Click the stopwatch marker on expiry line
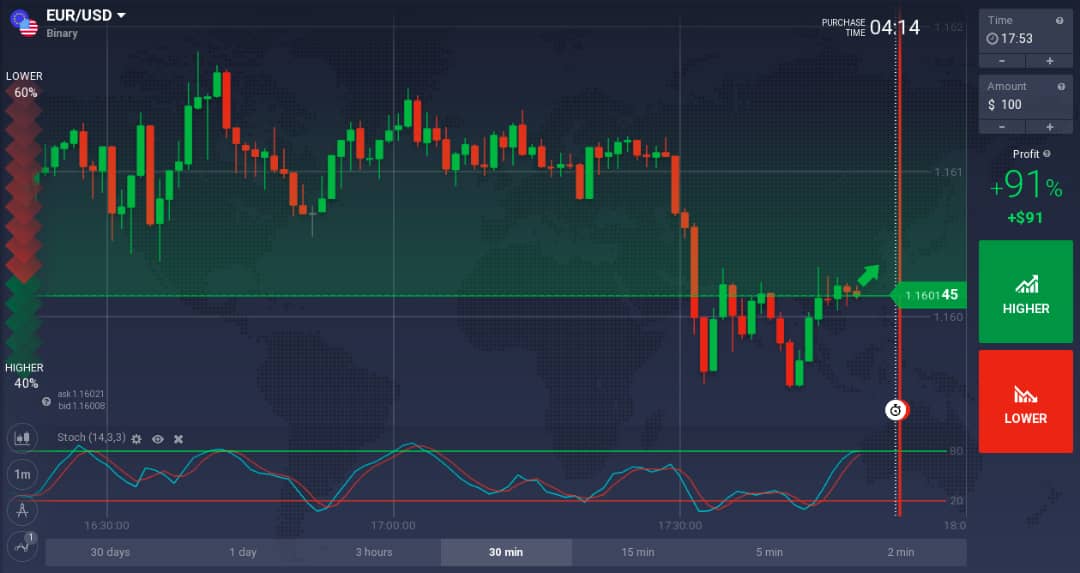The width and height of the screenshot is (1080, 573). tap(896, 410)
